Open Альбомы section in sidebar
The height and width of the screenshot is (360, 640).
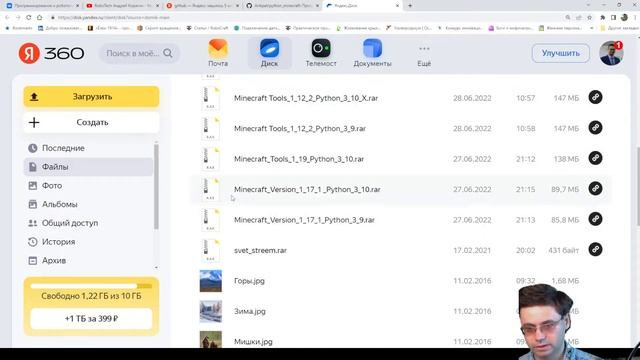click(88, 204)
